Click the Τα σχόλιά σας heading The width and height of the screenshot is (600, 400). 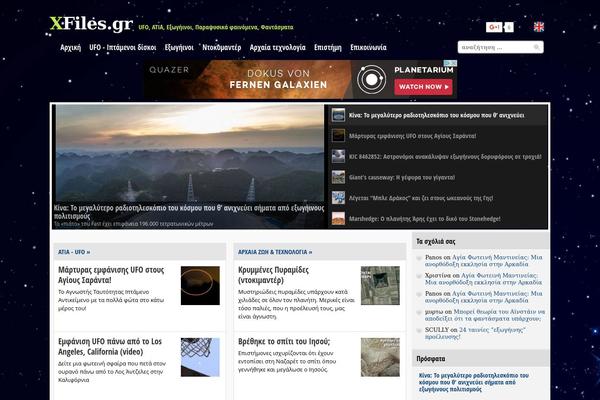435,242
